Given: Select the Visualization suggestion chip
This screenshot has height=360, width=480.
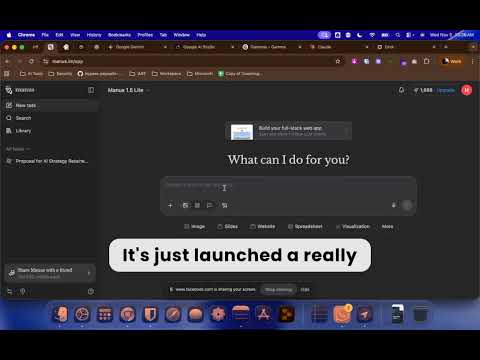Looking at the screenshot, I should tap(353, 227).
